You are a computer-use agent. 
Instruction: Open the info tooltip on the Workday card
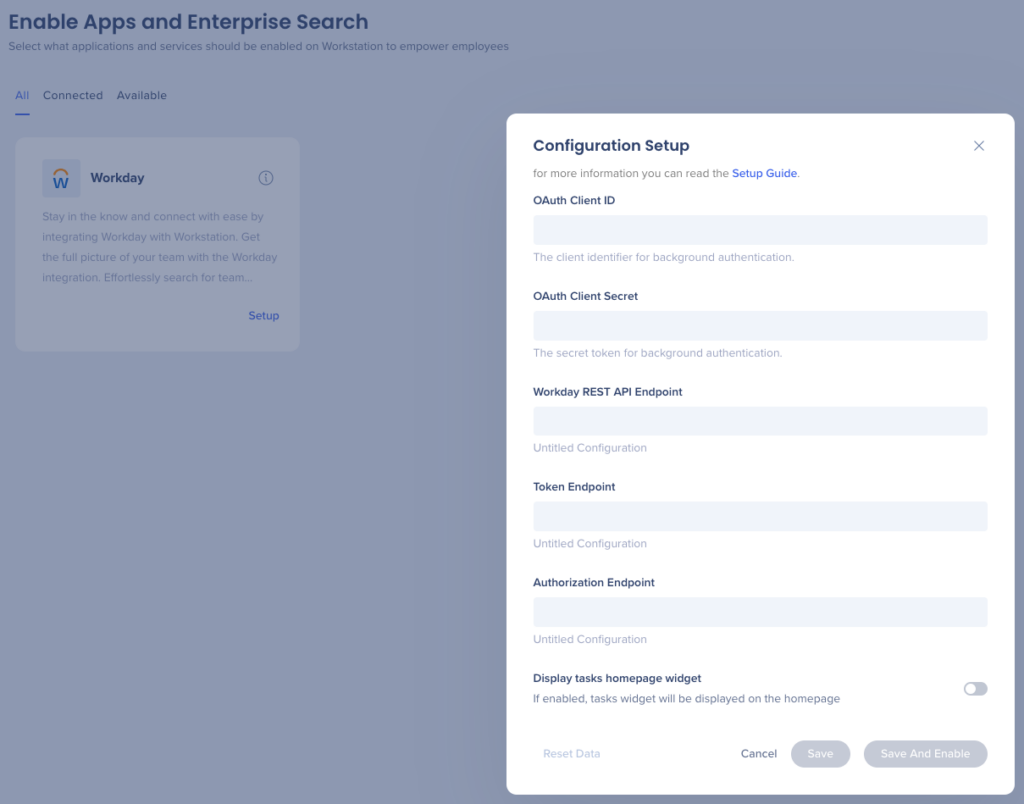pyautogui.click(x=265, y=177)
